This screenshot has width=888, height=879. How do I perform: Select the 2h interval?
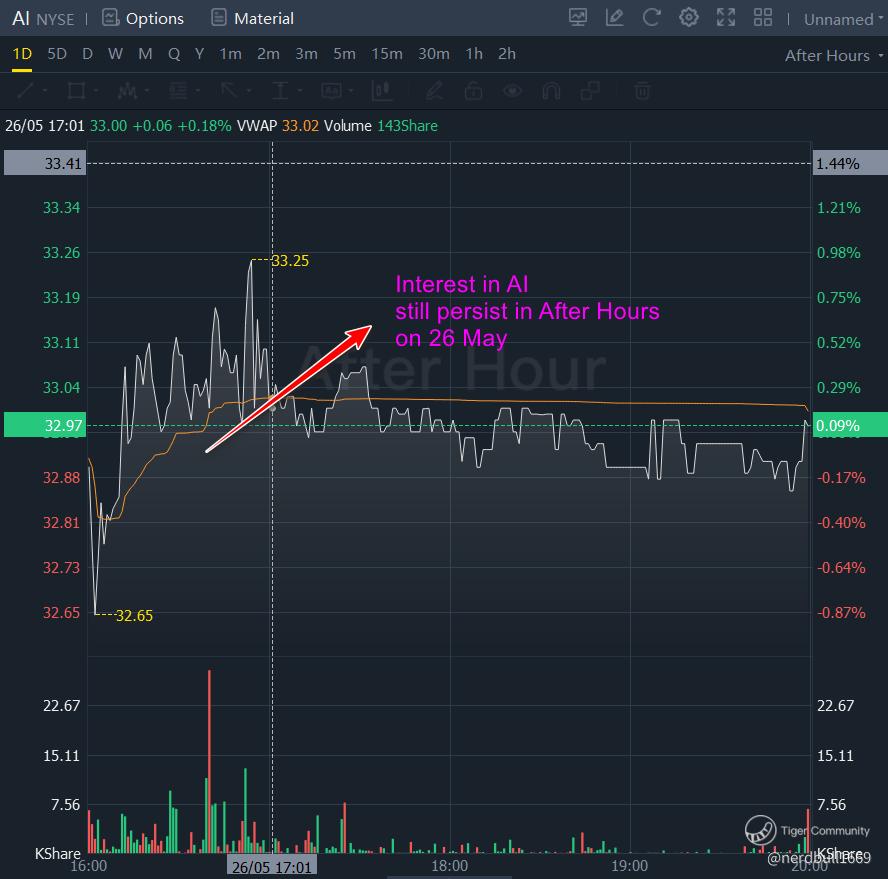point(507,54)
